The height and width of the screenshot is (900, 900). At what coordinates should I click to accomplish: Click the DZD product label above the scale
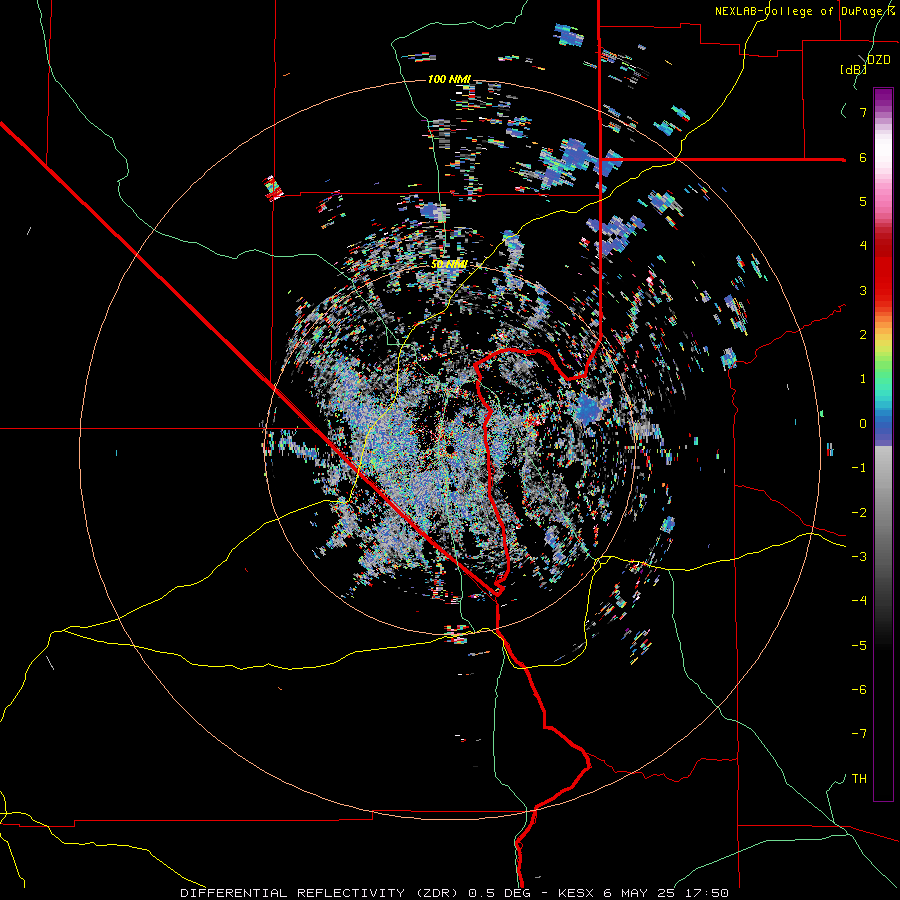point(878,60)
